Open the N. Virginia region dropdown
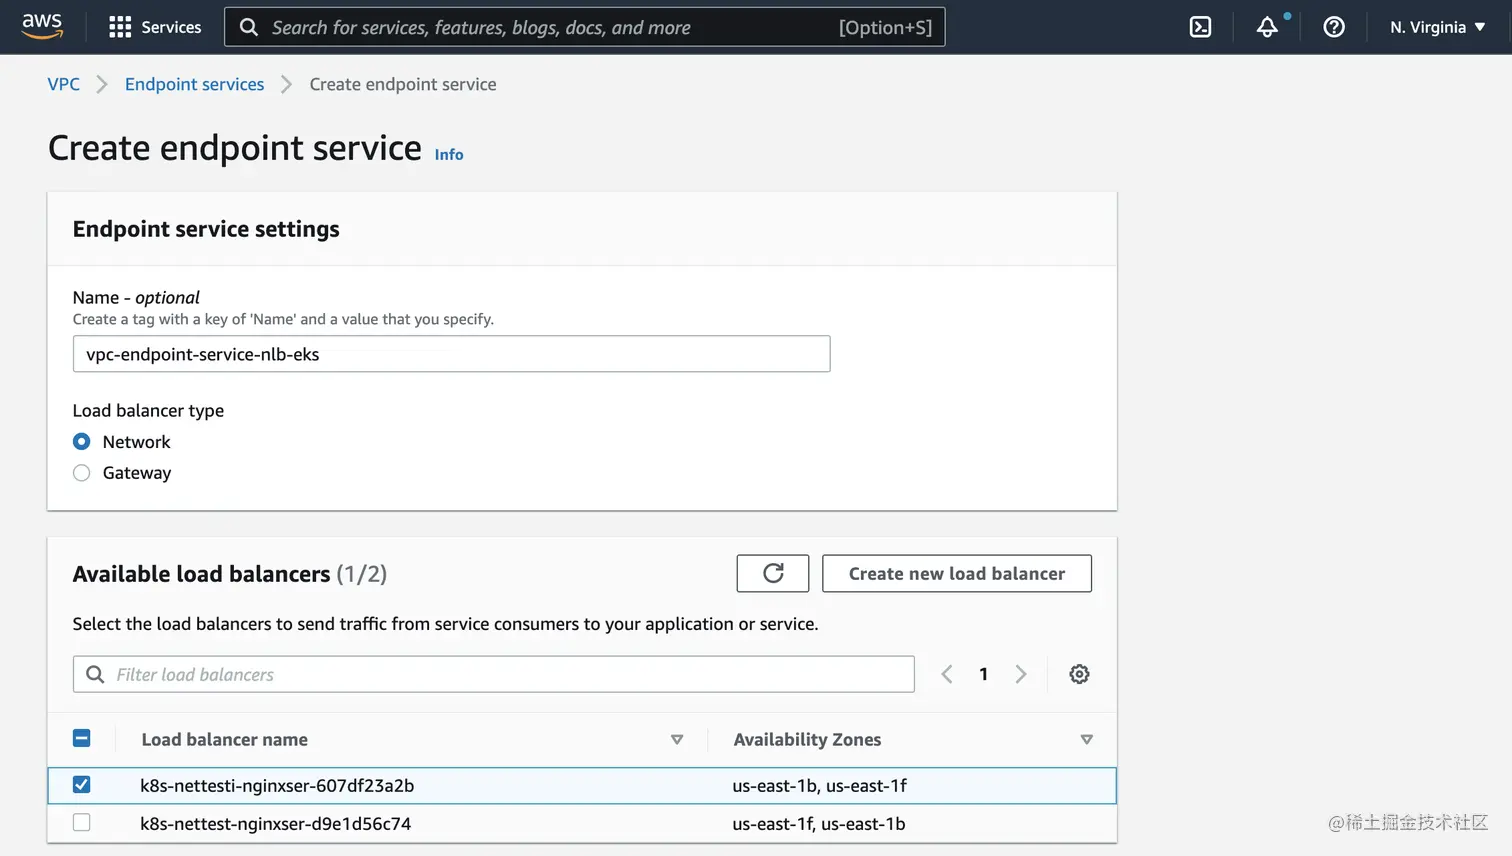This screenshot has width=1512, height=856. pos(1437,27)
